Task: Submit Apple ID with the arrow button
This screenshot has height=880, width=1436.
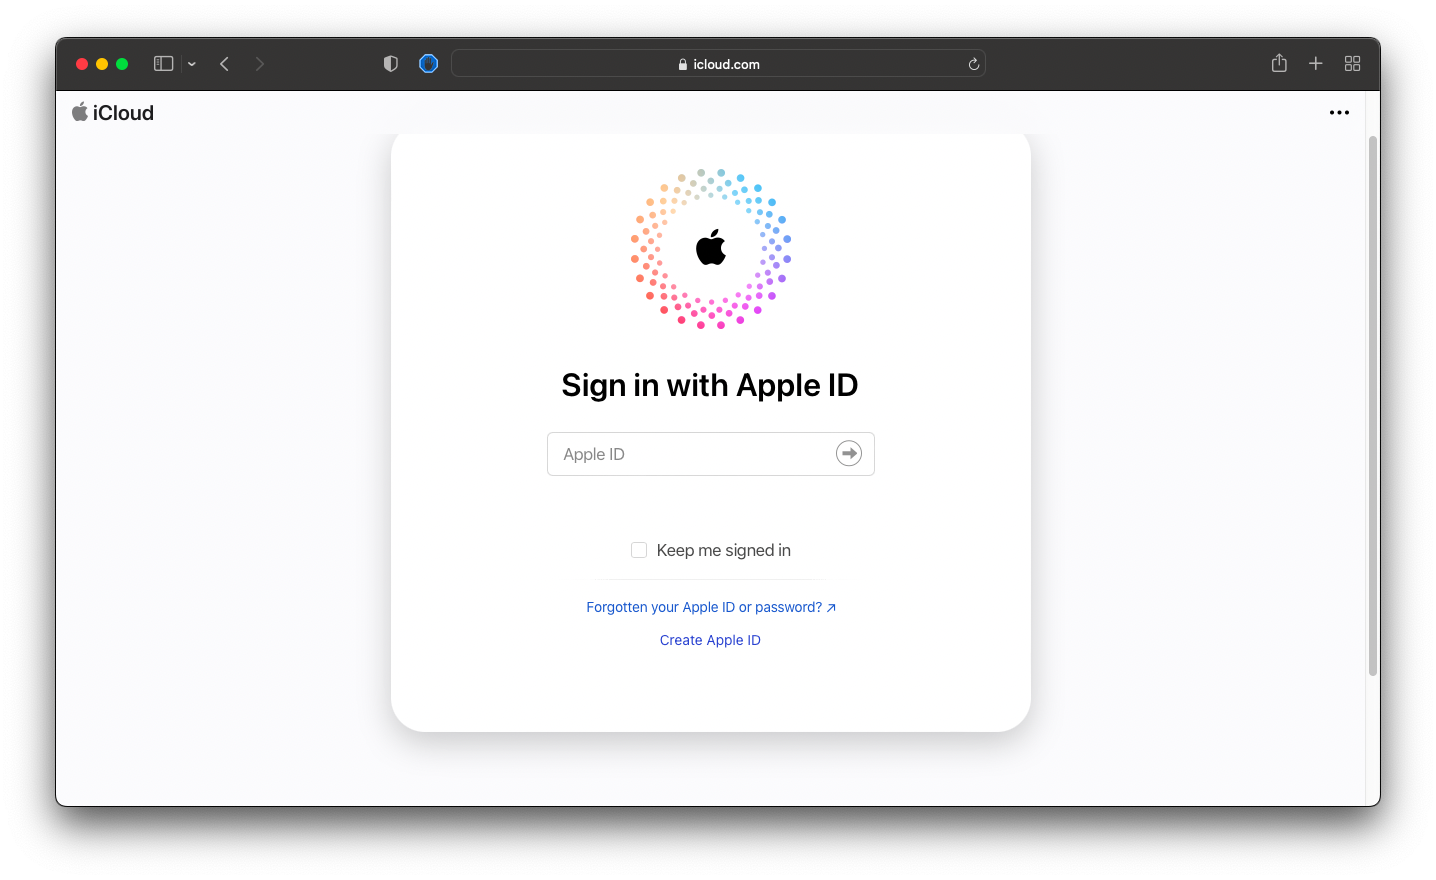Action: pyautogui.click(x=848, y=453)
